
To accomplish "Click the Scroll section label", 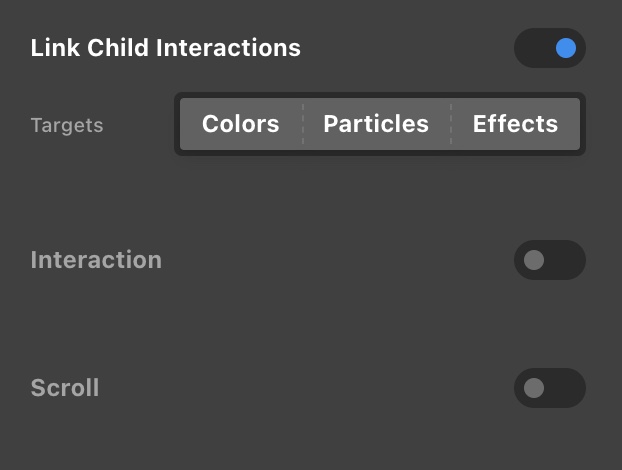I will (65, 388).
